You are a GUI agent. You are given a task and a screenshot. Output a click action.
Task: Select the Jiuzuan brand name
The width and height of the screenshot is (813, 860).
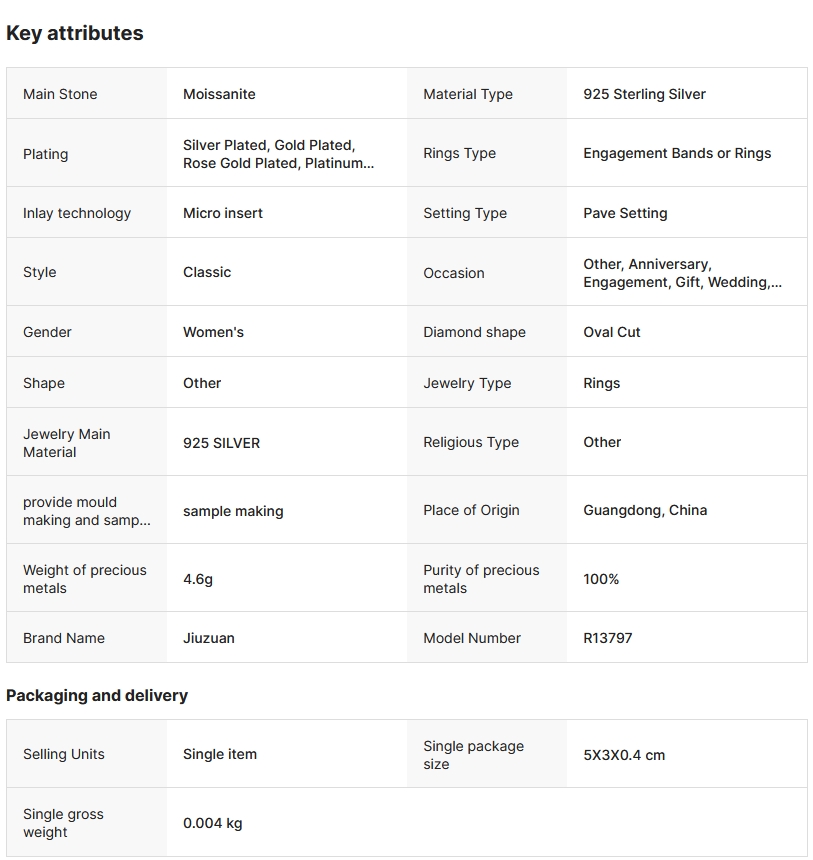(x=209, y=638)
